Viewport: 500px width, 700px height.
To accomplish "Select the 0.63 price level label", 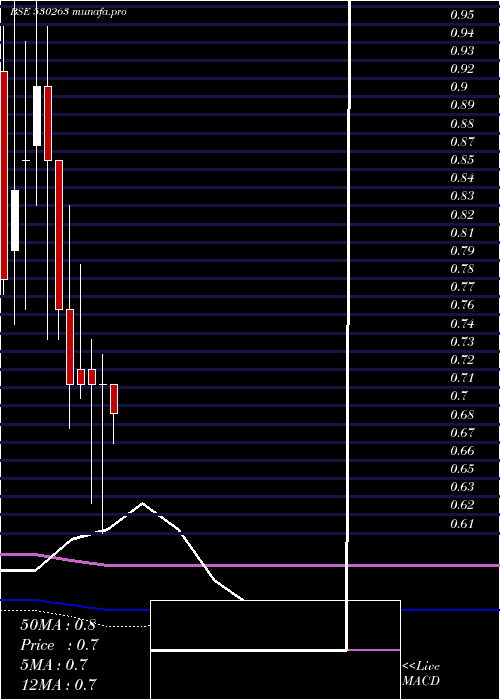I will point(462,487).
